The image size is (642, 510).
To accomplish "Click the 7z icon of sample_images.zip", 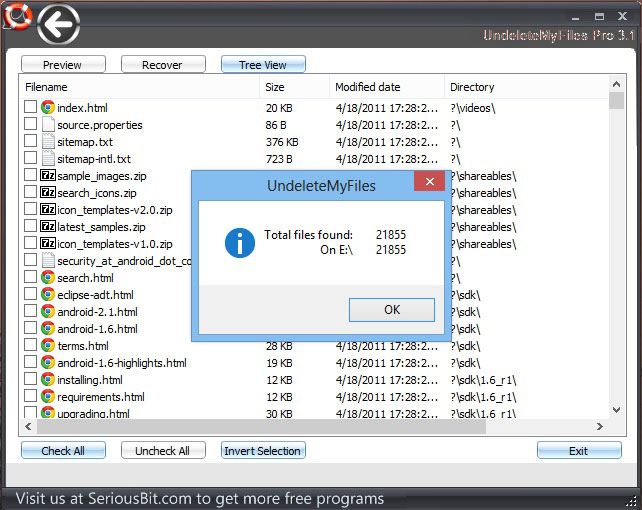I will (48, 175).
